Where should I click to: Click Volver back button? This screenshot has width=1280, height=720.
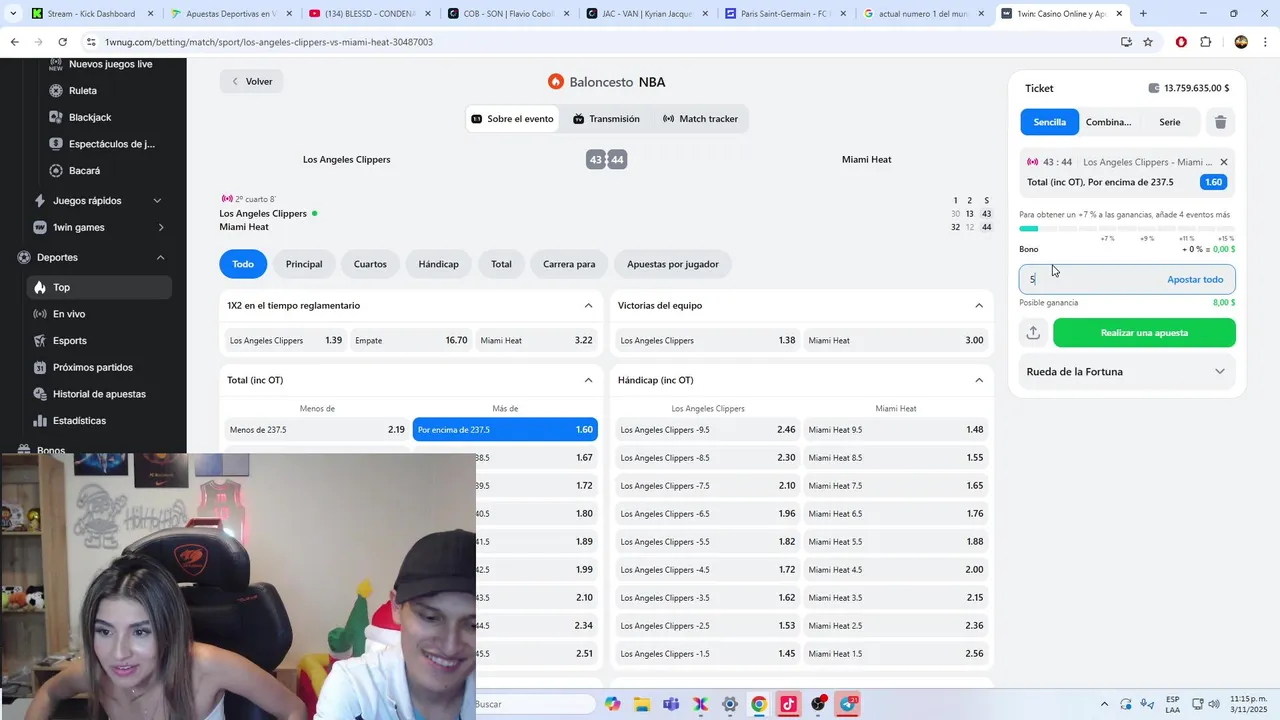tap(251, 81)
